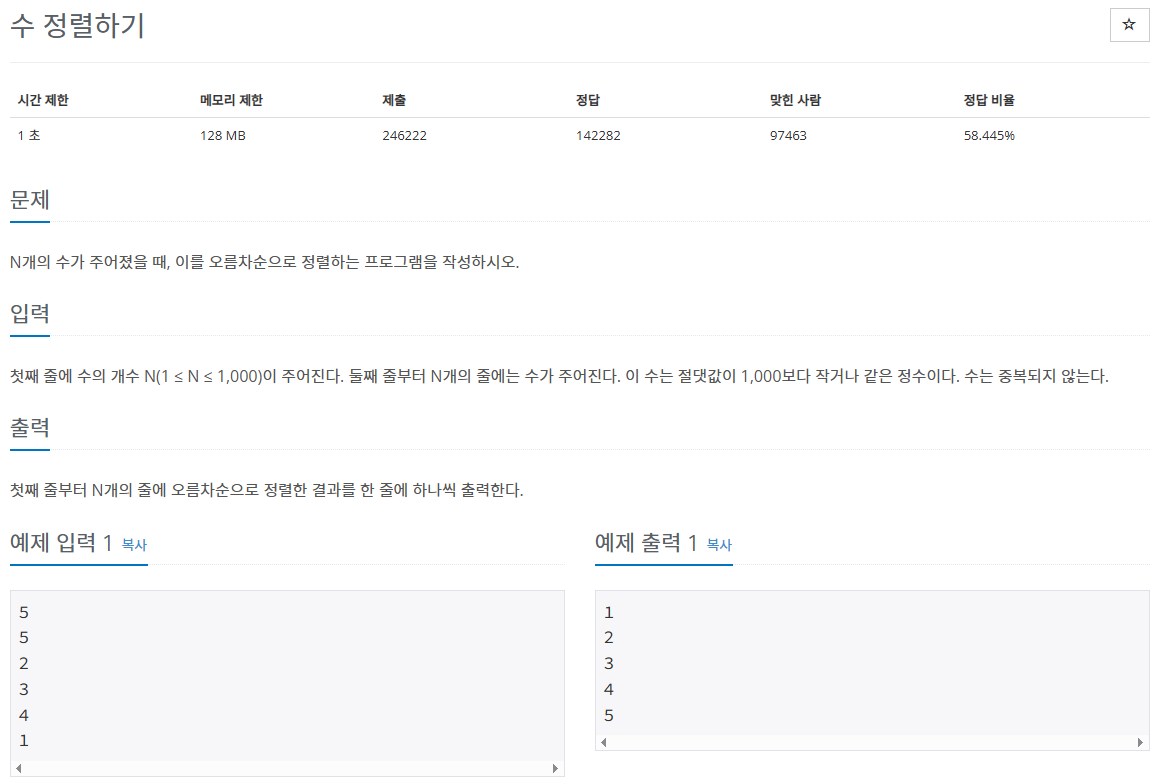Click the output description starting with 첫째 줄부터
The width and height of the screenshot is (1166, 783).
tap(267, 490)
